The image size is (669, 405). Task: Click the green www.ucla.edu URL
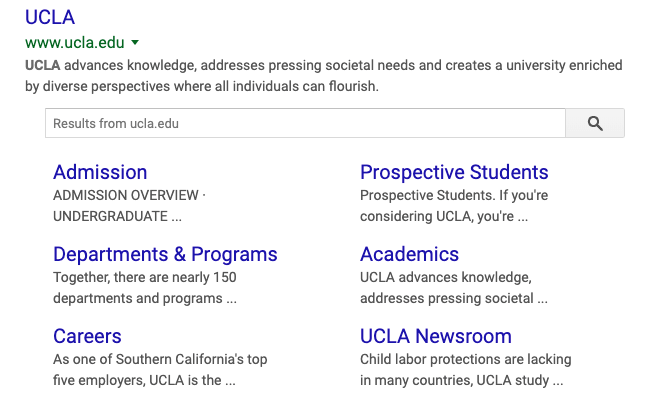pos(75,43)
